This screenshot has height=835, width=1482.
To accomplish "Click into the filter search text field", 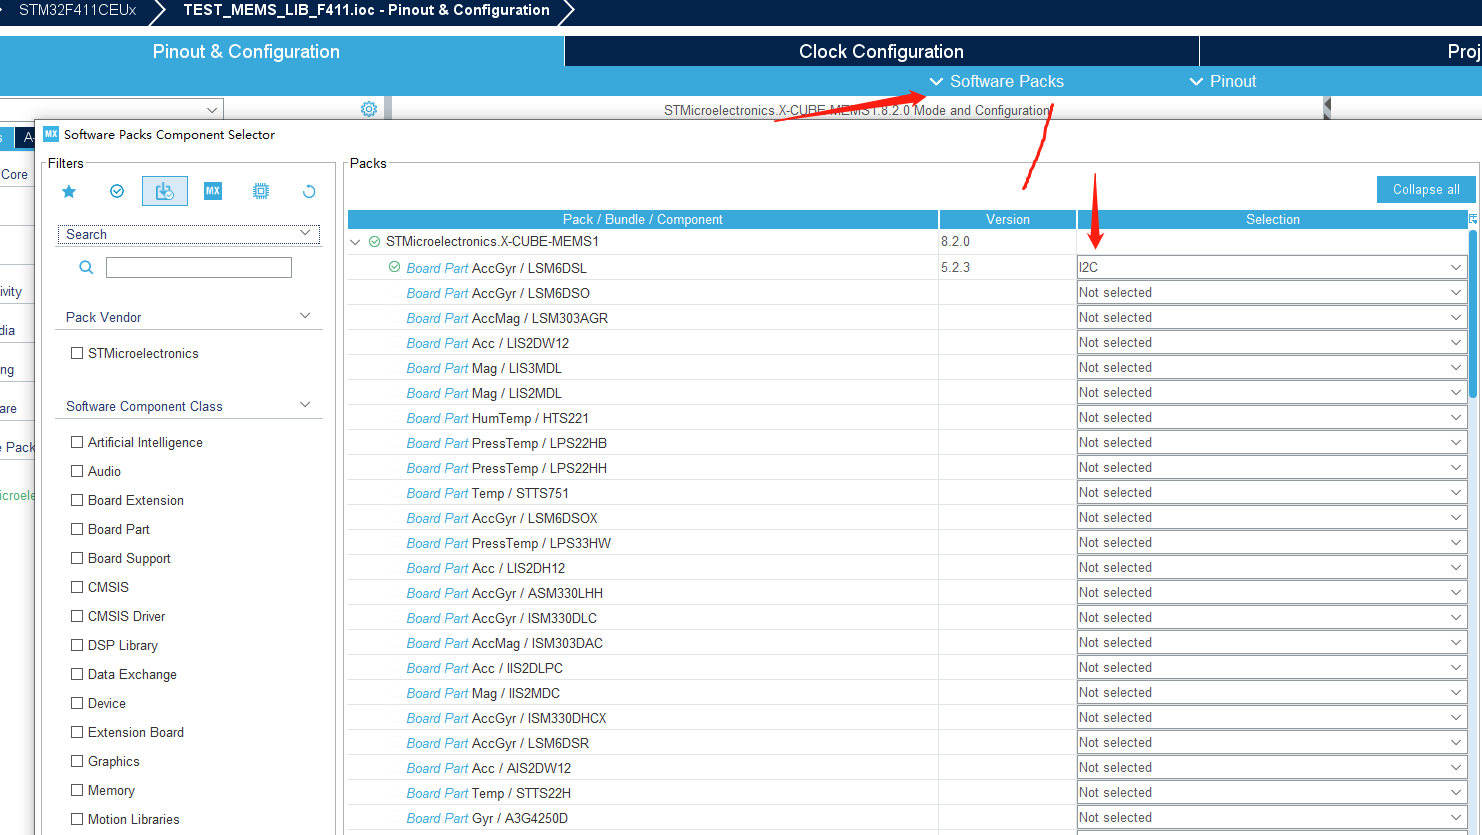I will pyautogui.click(x=199, y=267).
